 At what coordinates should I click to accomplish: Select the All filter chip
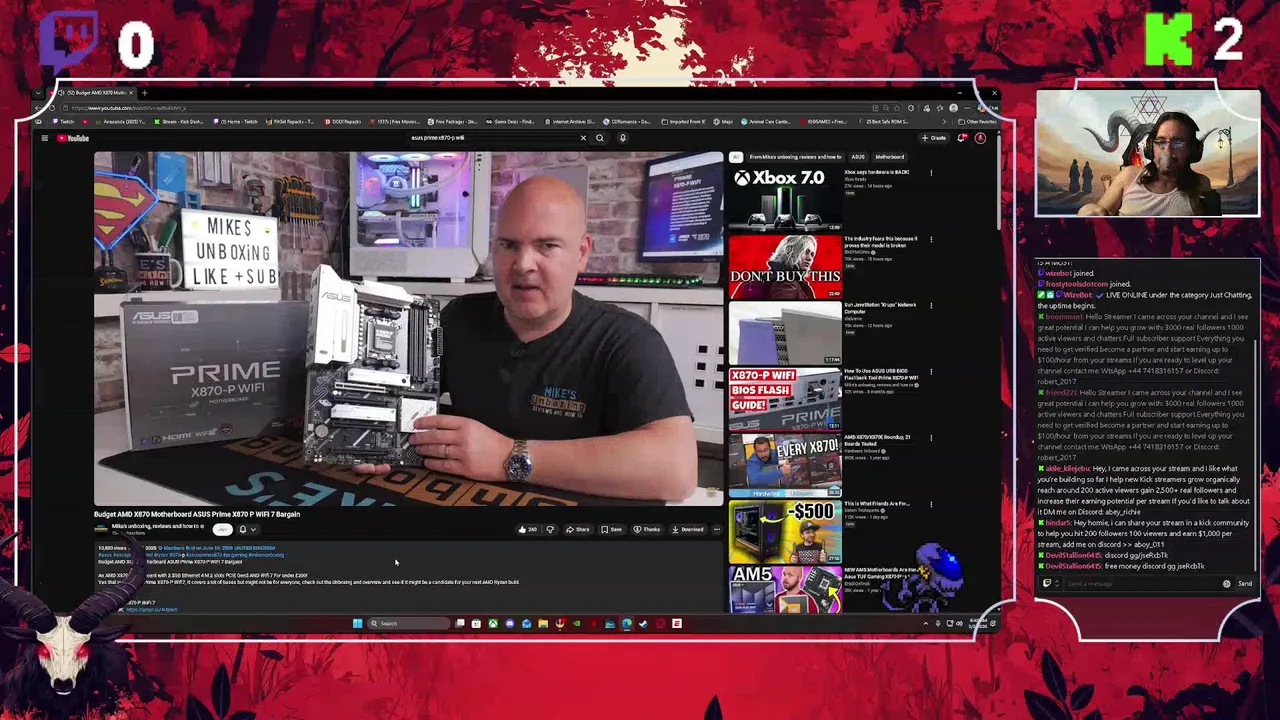tap(736, 157)
